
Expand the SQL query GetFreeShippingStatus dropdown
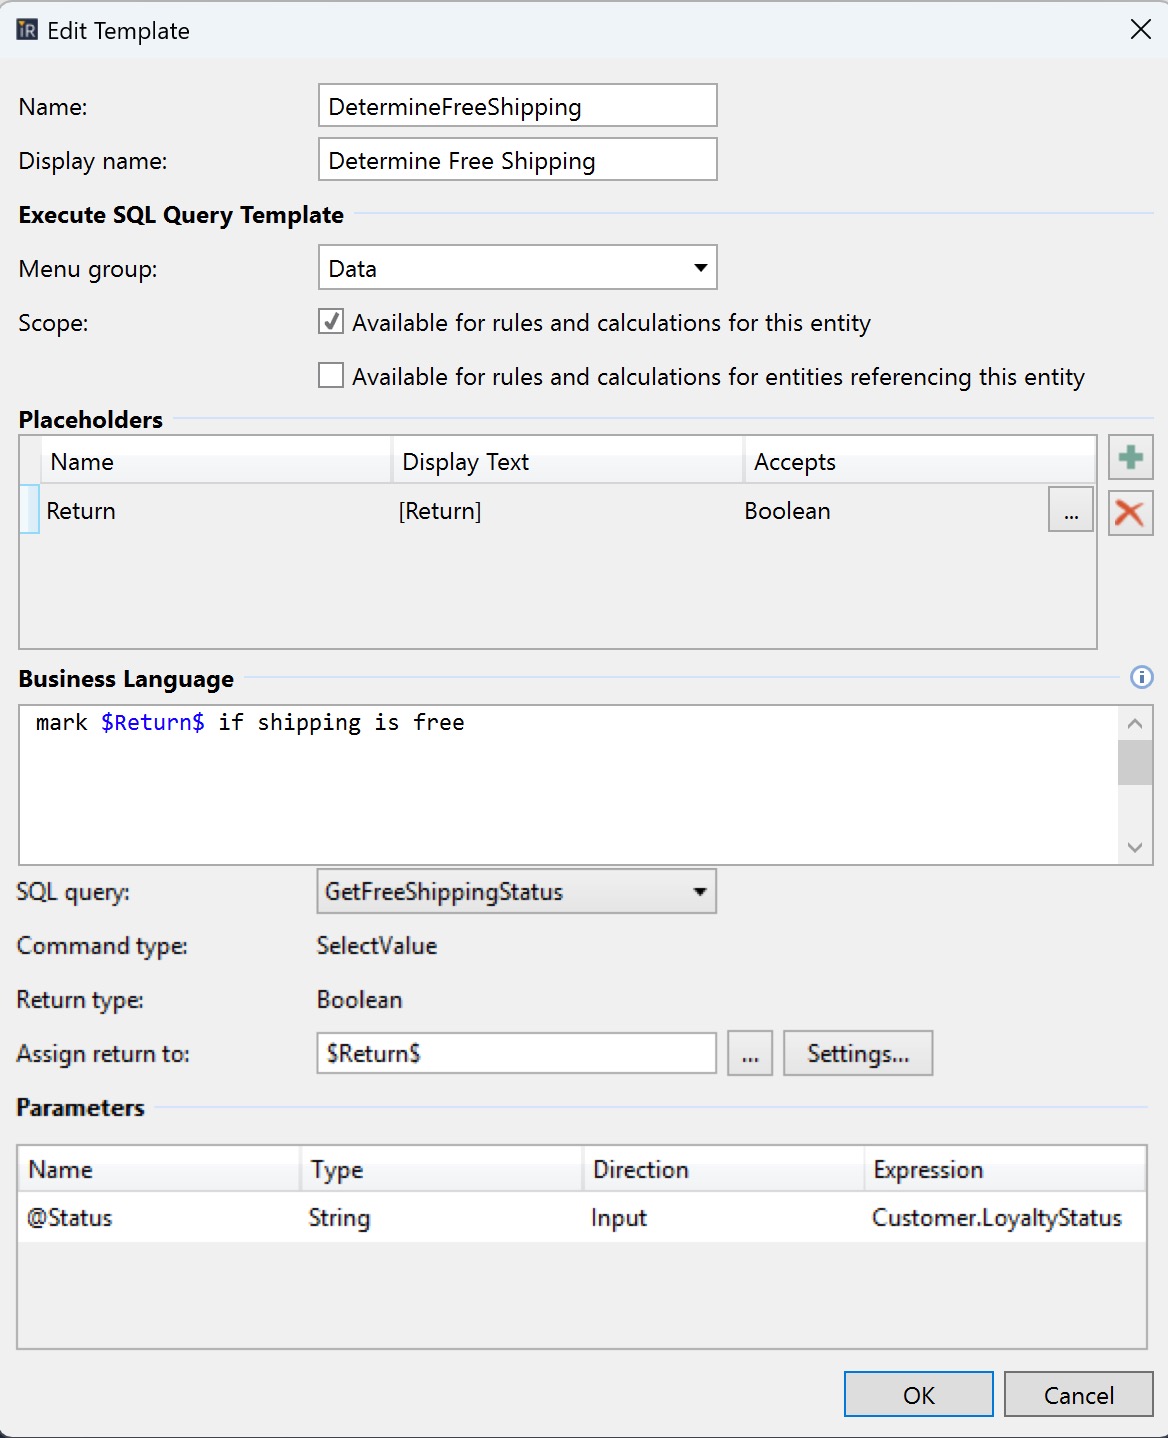coord(516,892)
